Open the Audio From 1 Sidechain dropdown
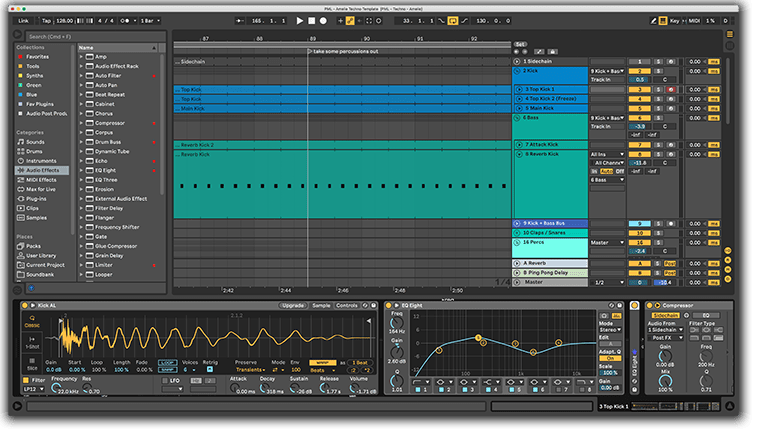Viewport: 768px width, 432px height. click(x=666, y=330)
